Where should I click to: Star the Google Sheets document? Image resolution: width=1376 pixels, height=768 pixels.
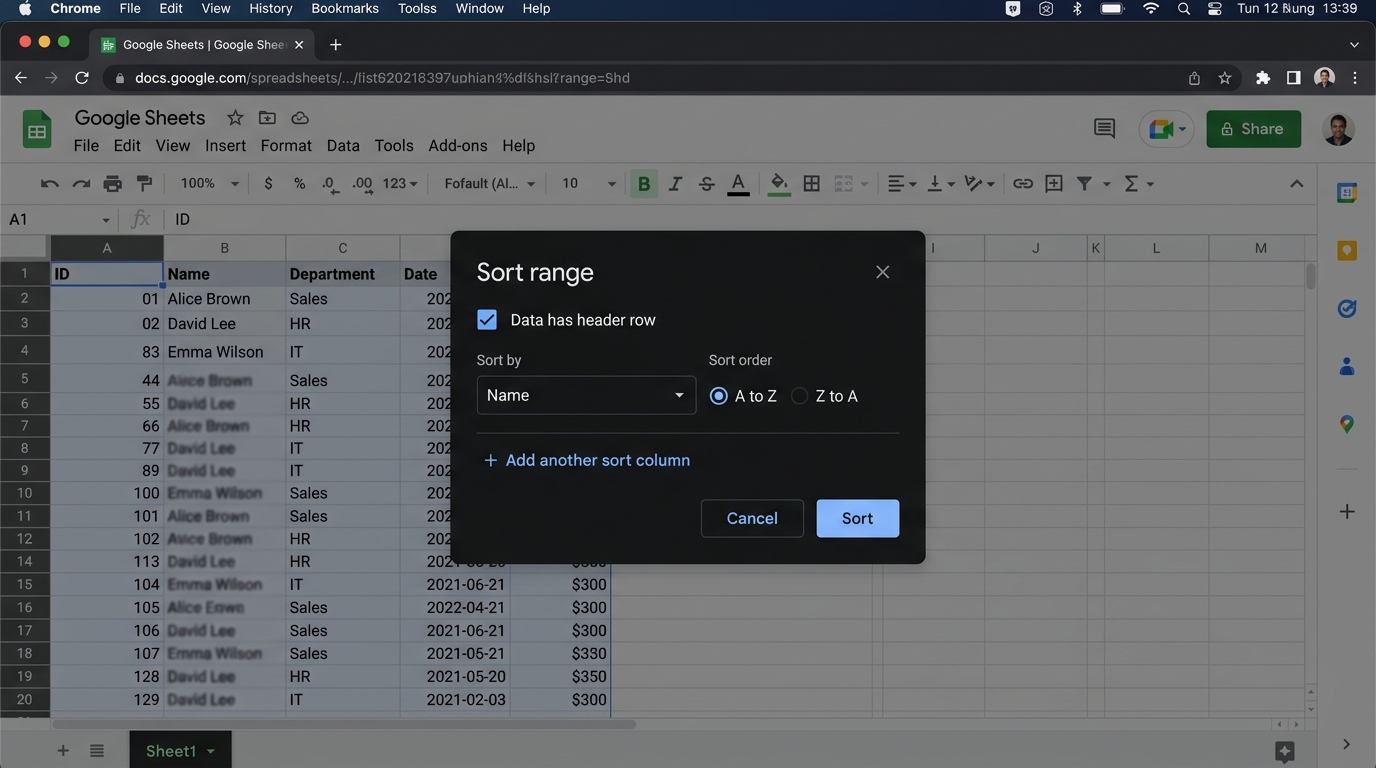pyautogui.click(x=235, y=118)
